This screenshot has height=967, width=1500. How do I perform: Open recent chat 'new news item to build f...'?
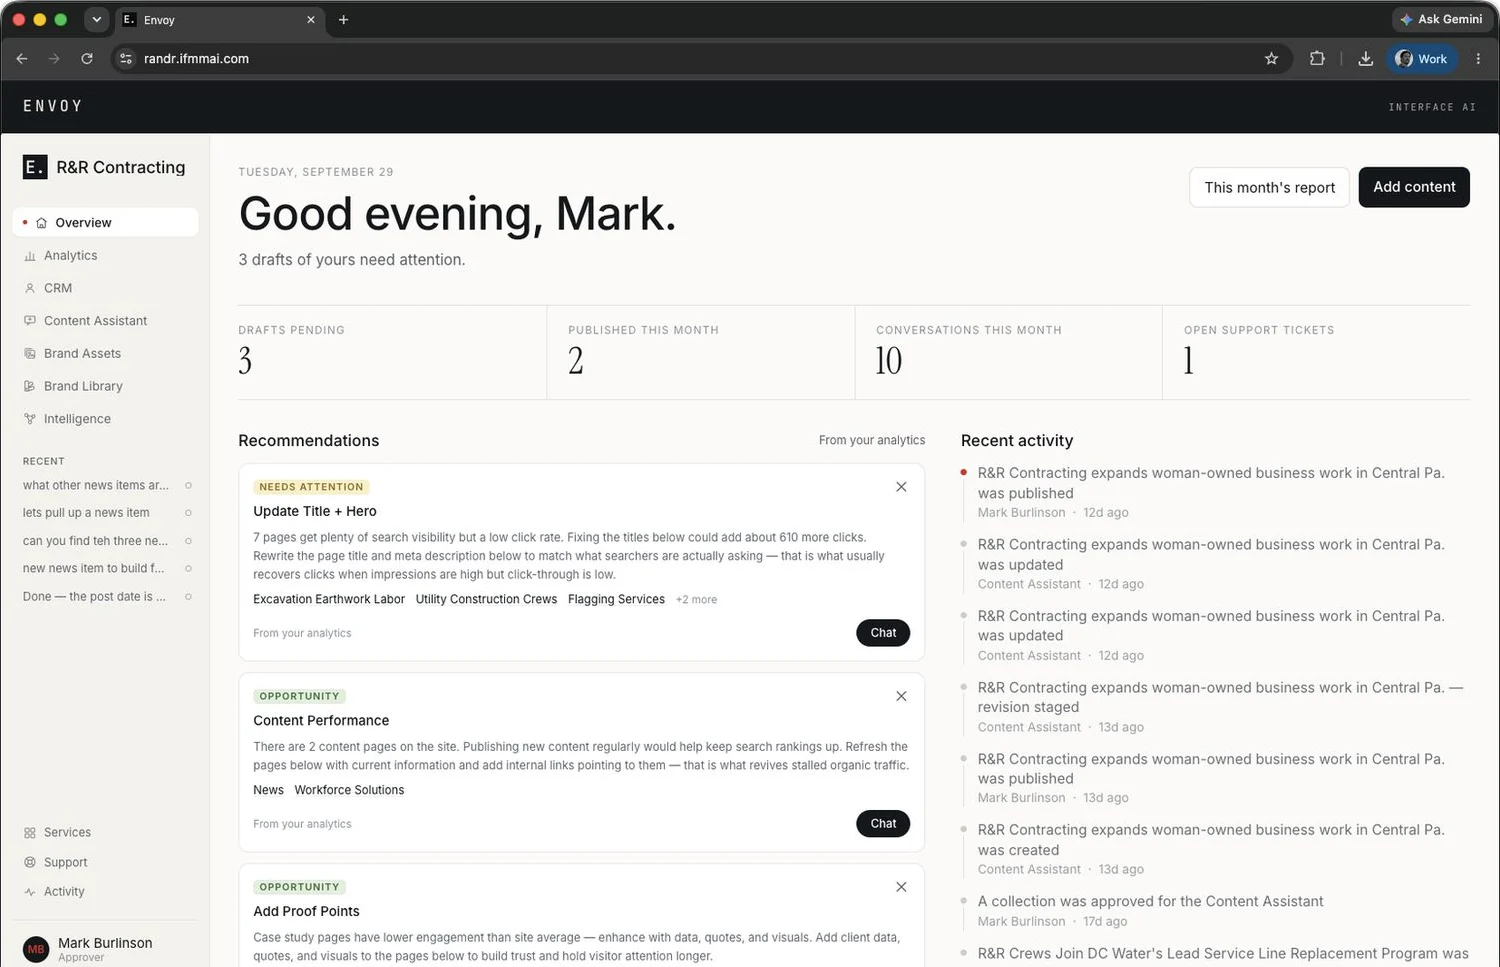click(94, 568)
